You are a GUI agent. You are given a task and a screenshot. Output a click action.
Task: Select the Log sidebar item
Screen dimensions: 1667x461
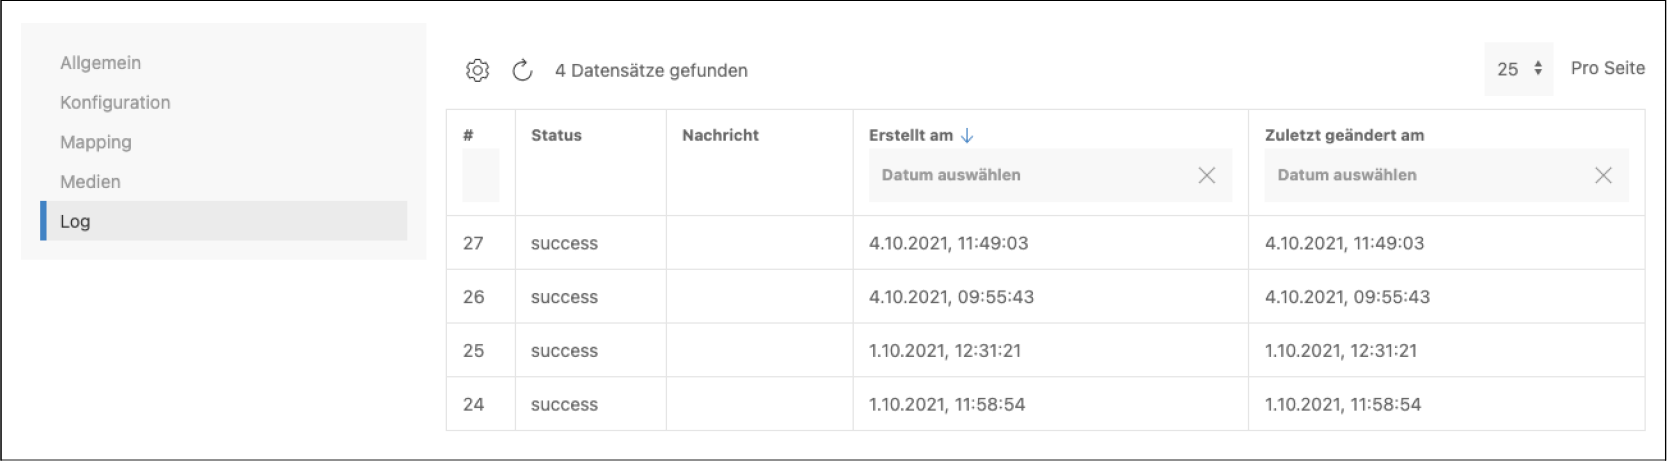[75, 221]
